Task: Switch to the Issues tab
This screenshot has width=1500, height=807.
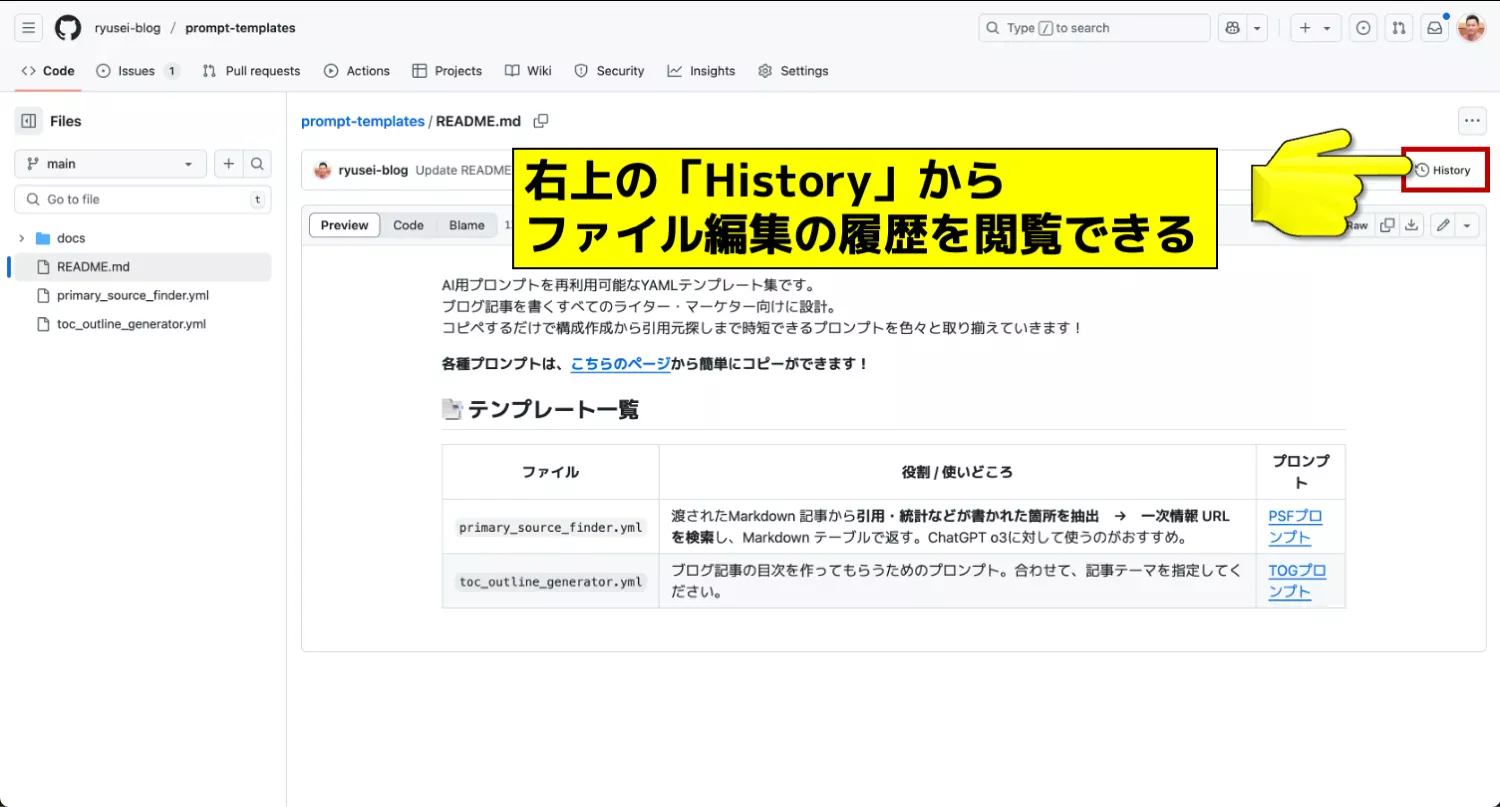Action: (x=138, y=71)
